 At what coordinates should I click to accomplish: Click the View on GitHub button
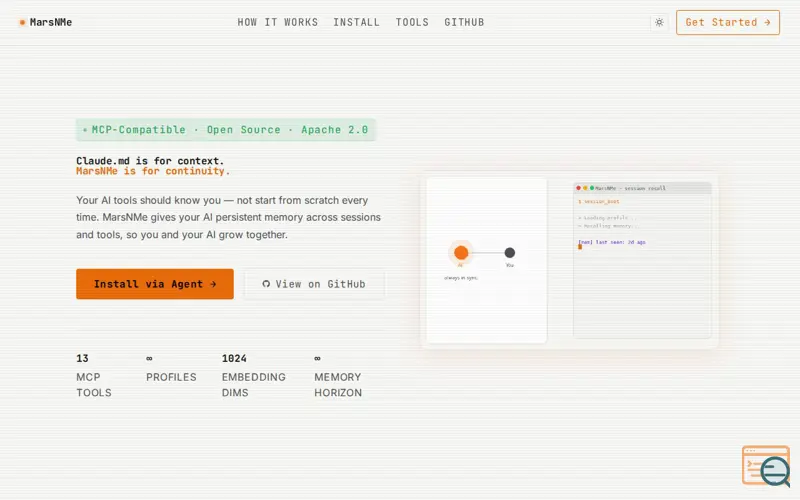pos(314,284)
